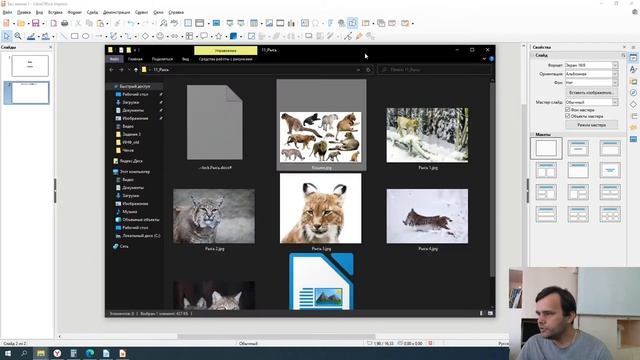Click the Insert Image icon in Impress toolbar
The image size is (640, 360).
[269, 23]
